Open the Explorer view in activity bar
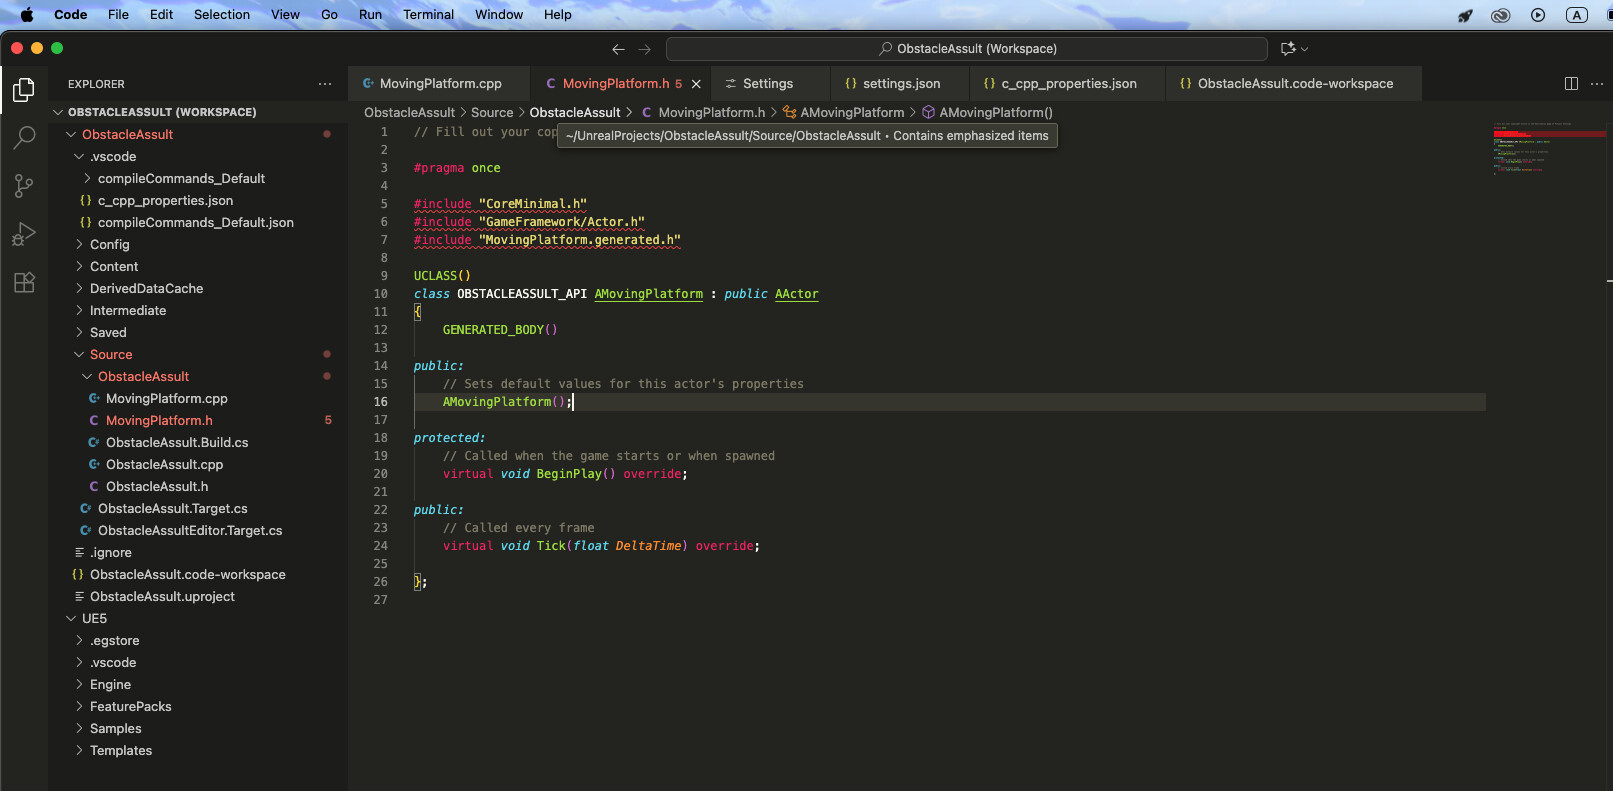Screen dimensions: 1613x791 (24, 90)
